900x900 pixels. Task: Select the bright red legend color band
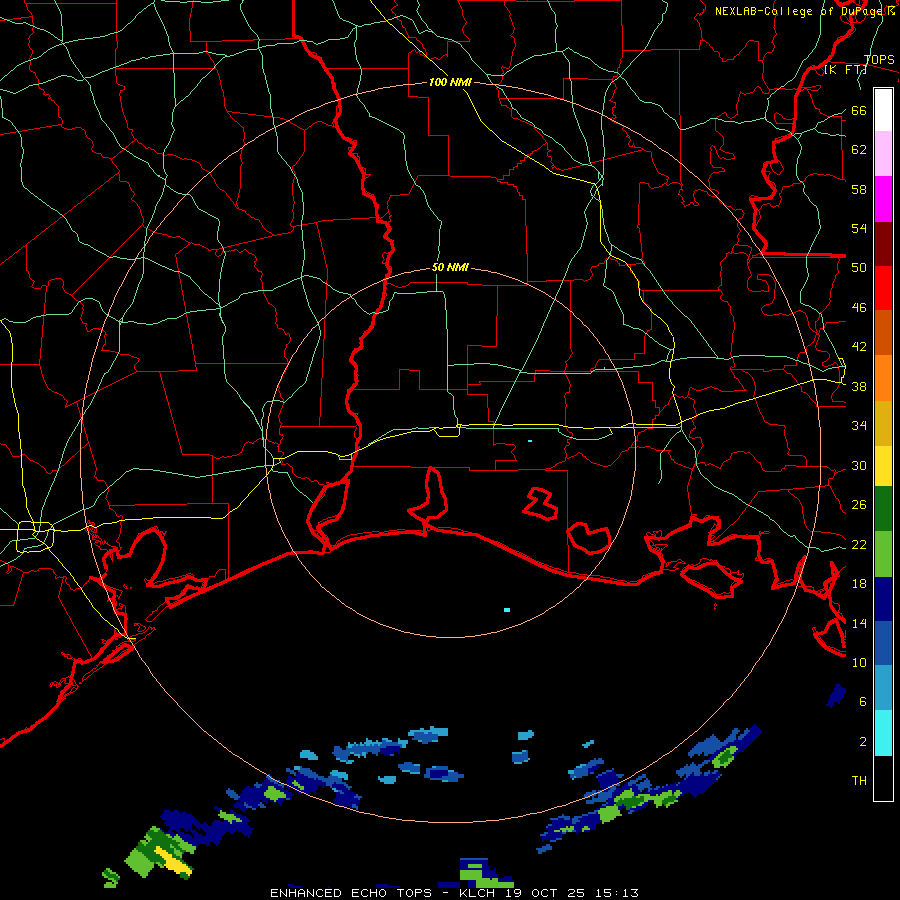(883, 288)
